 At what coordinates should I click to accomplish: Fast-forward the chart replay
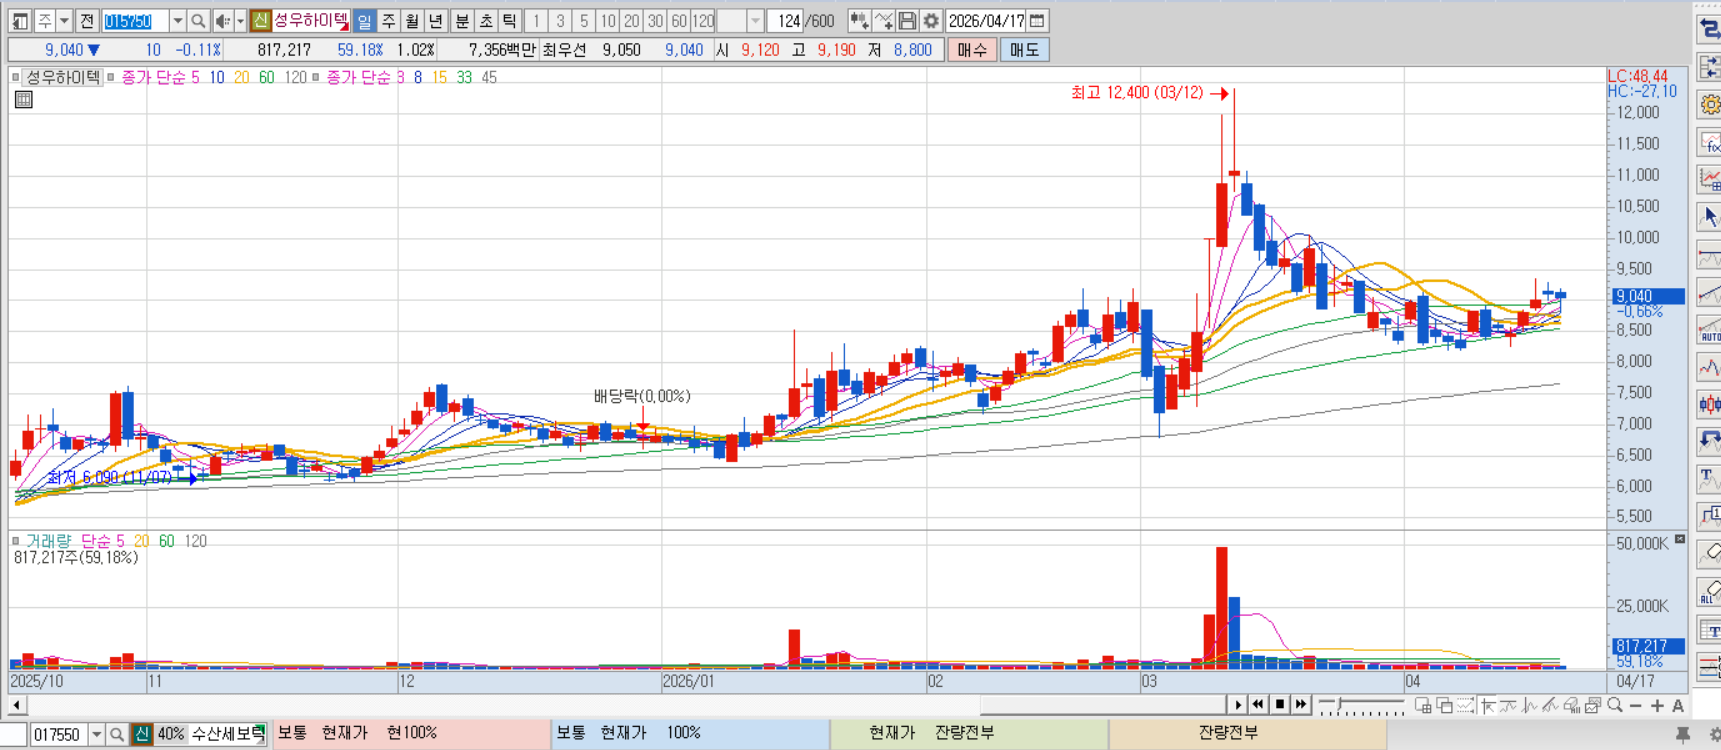[1300, 705]
